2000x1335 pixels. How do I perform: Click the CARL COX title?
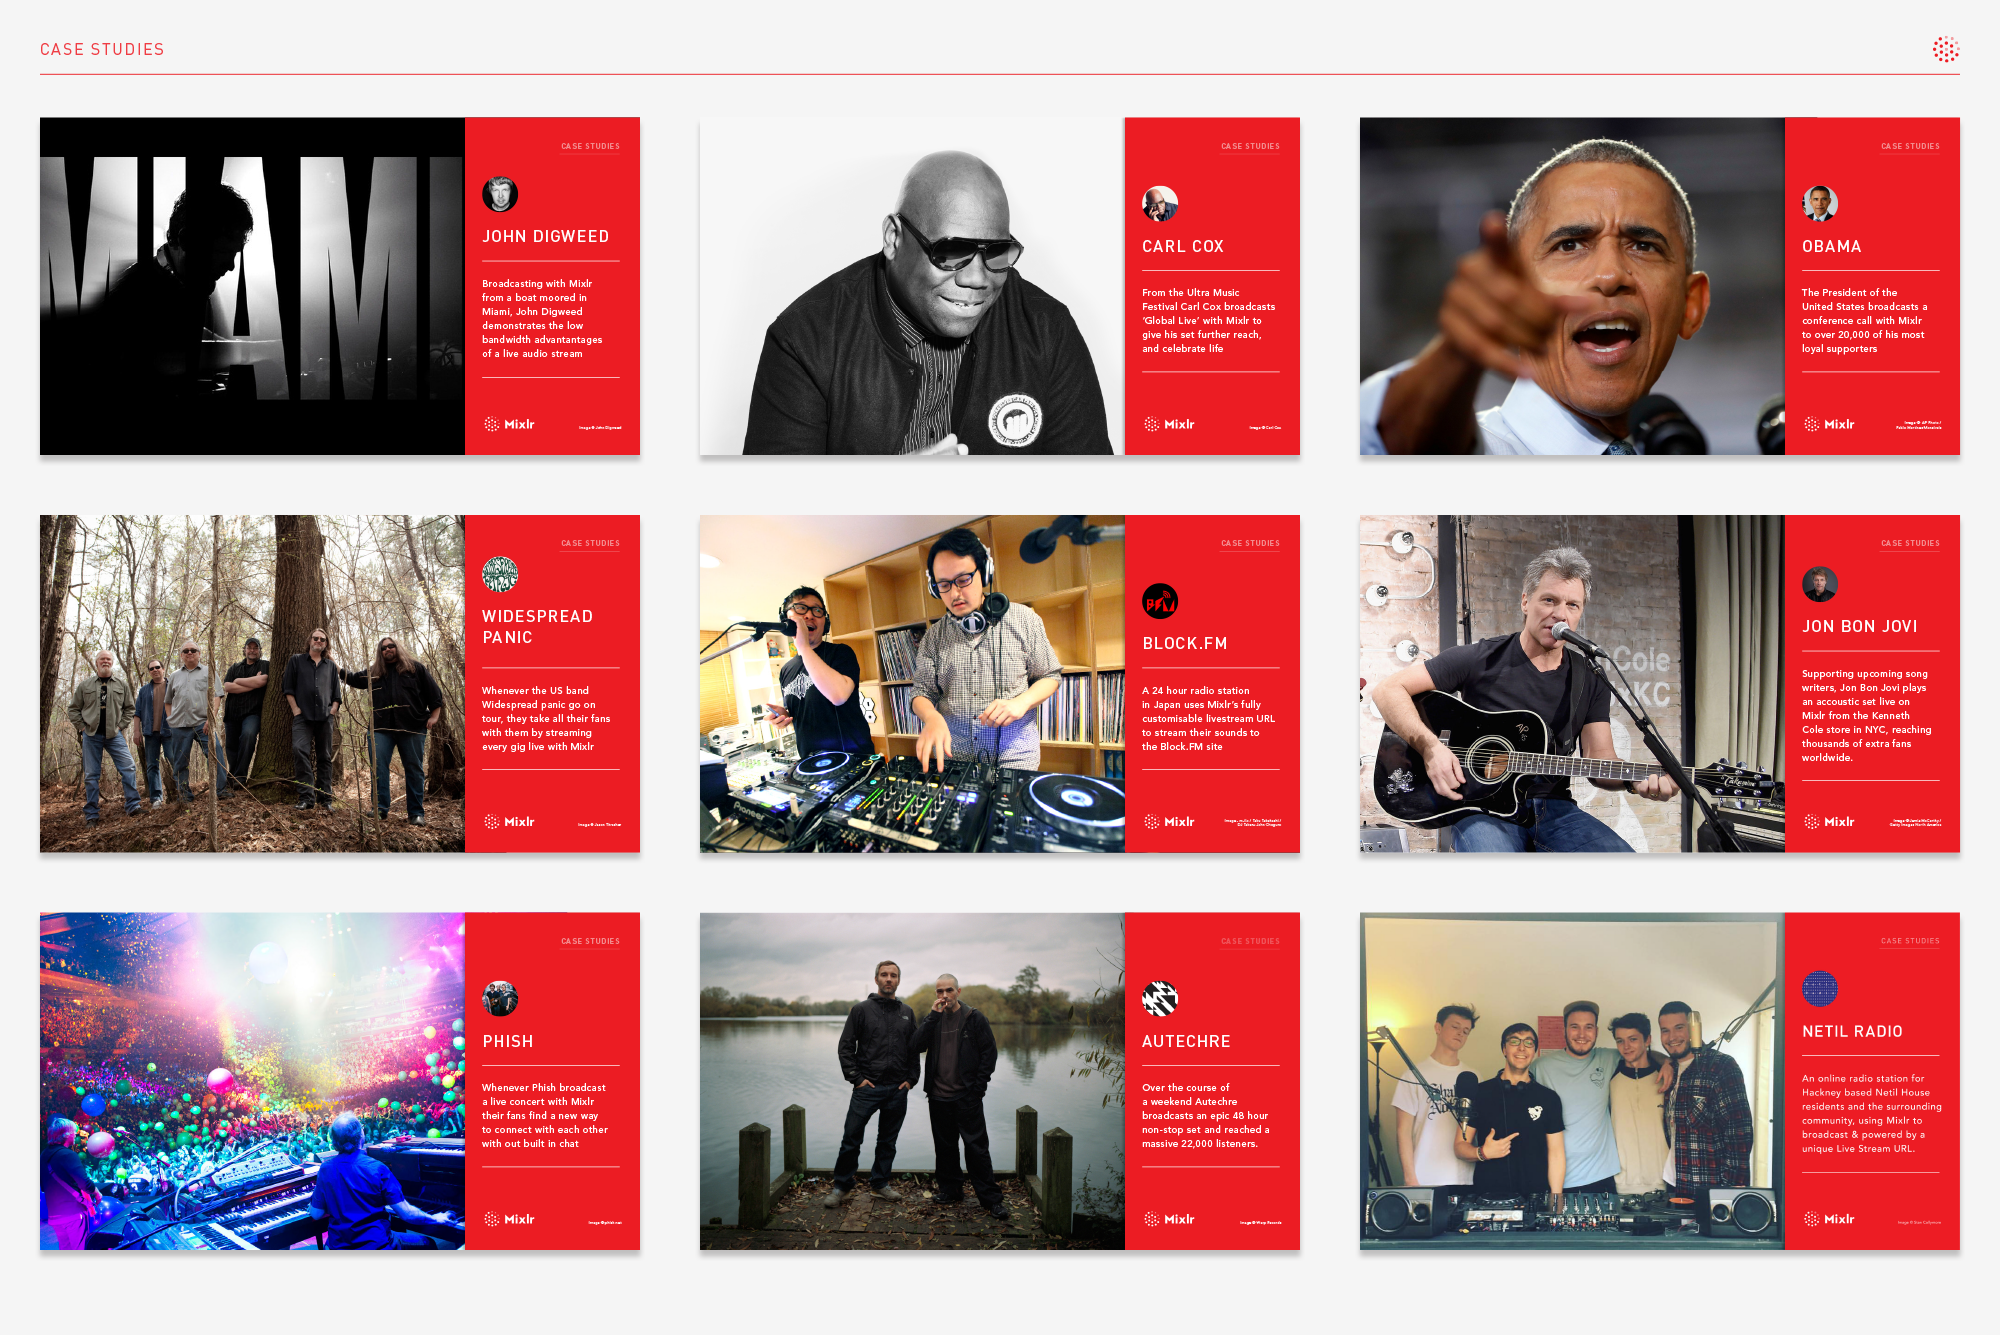click(1183, 246)
